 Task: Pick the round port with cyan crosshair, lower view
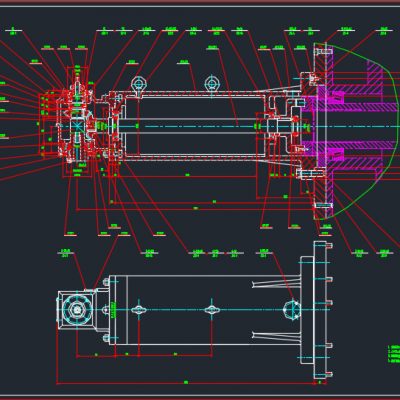pos(292,310)
